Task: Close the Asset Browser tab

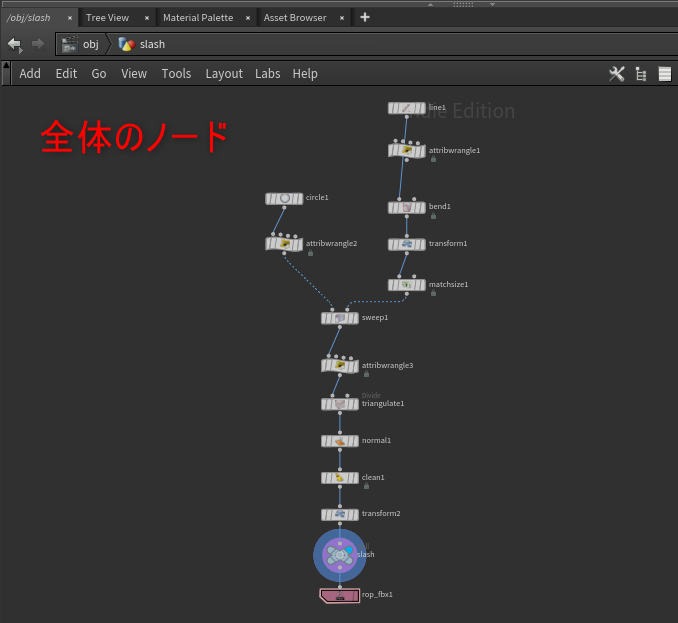Action: tap(342, 18)
